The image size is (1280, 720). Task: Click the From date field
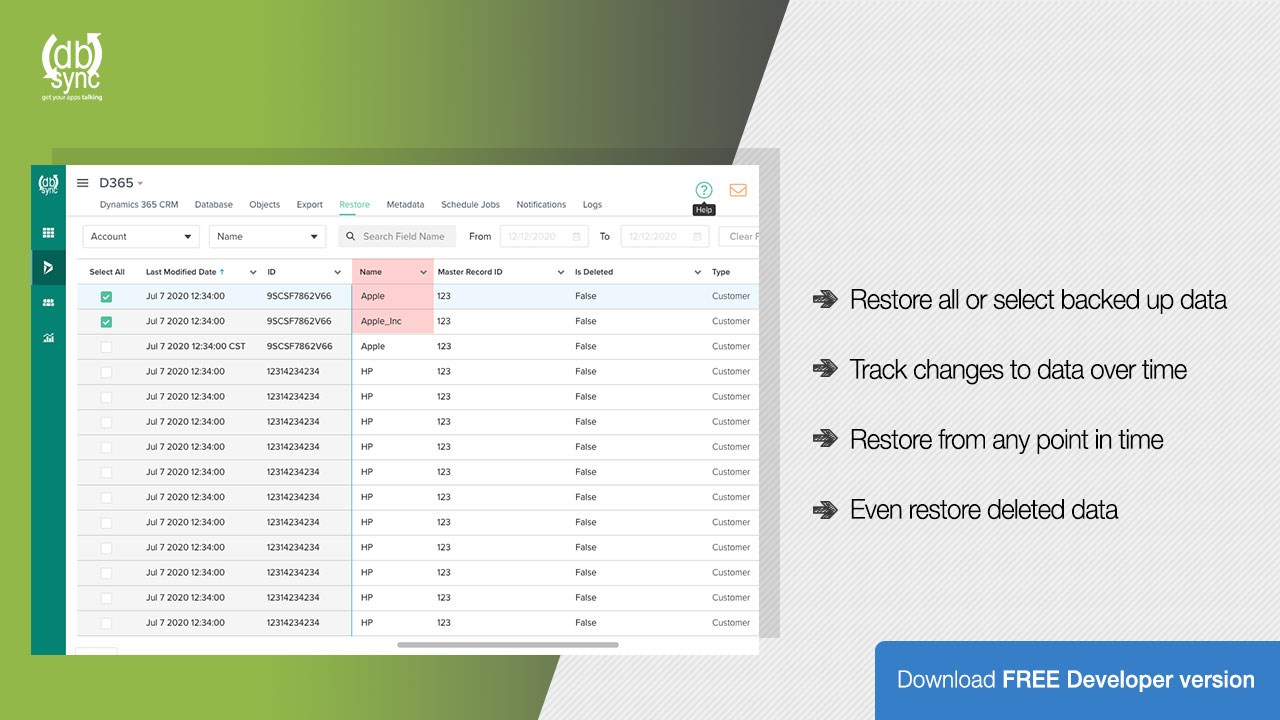(x=543, y=237)
